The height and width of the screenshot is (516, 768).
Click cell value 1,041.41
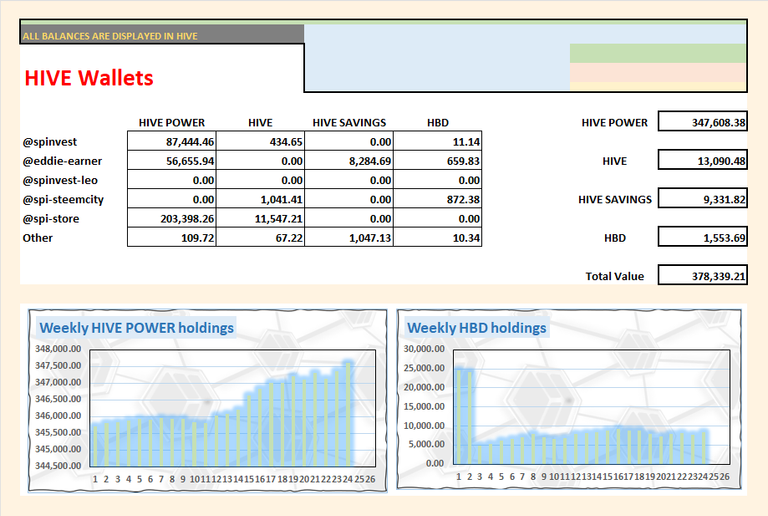[x=260, y=199]
